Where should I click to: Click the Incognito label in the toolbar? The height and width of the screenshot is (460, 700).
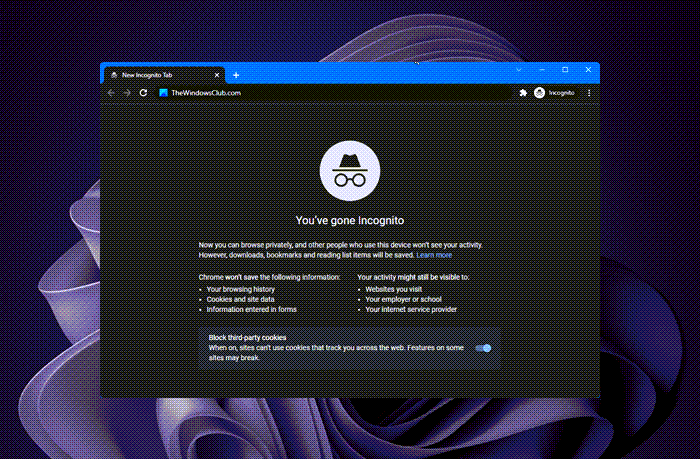(561, 93)
